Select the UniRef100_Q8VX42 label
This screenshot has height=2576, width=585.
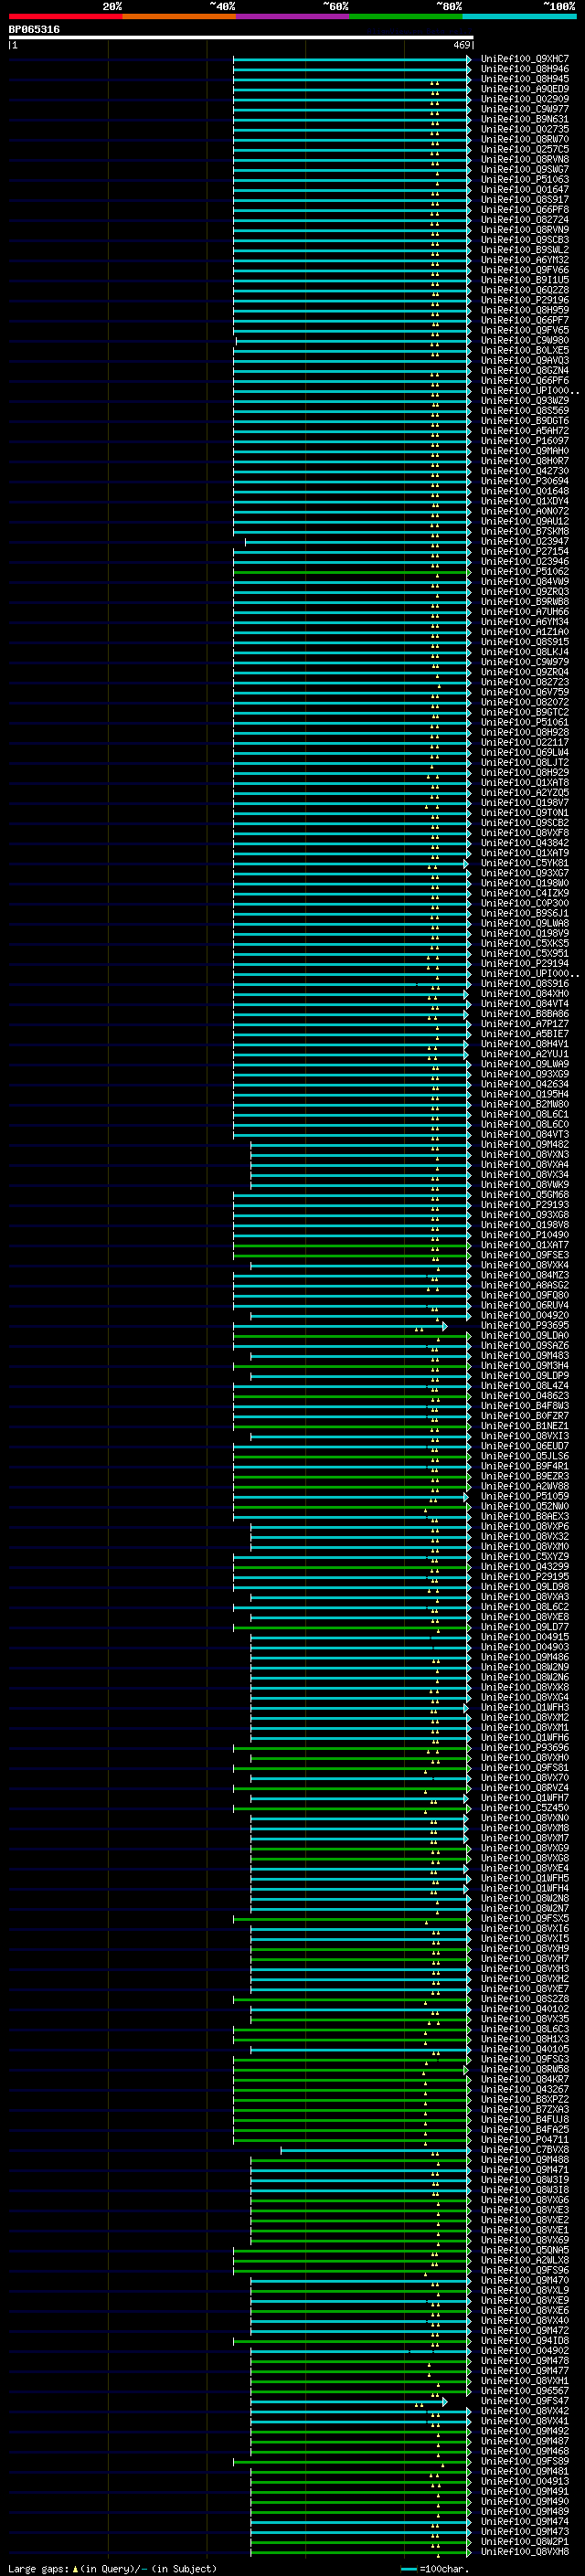coord(524,2411)
